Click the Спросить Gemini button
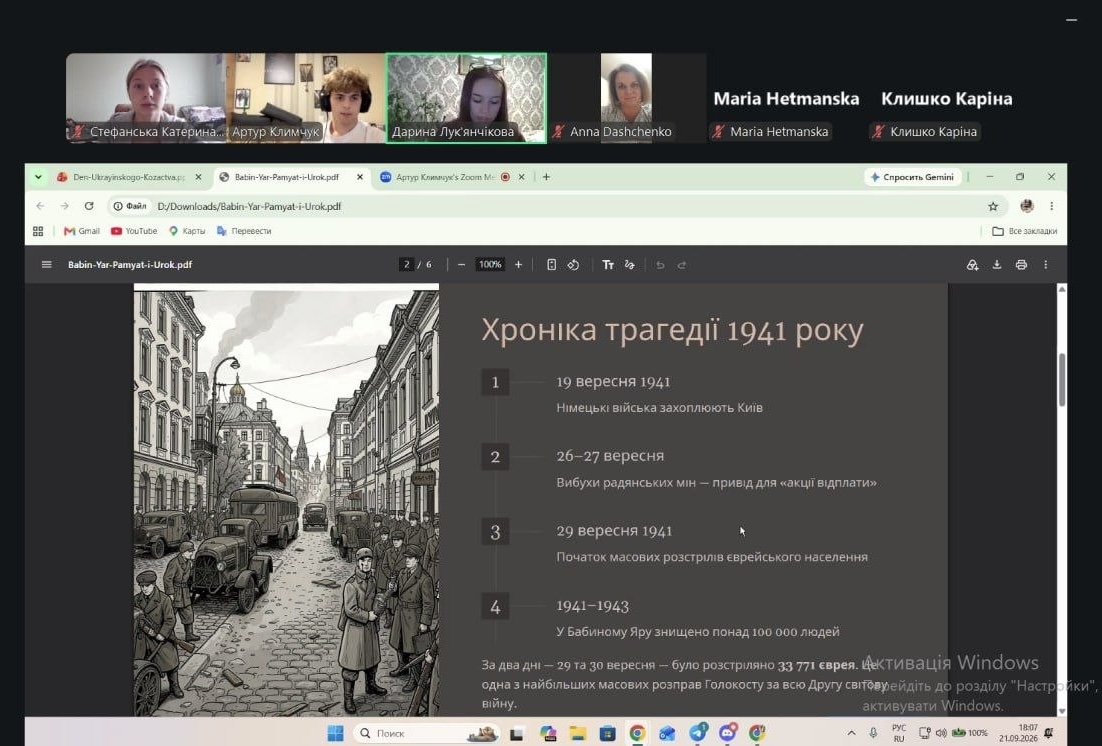 tap(912, 177)
